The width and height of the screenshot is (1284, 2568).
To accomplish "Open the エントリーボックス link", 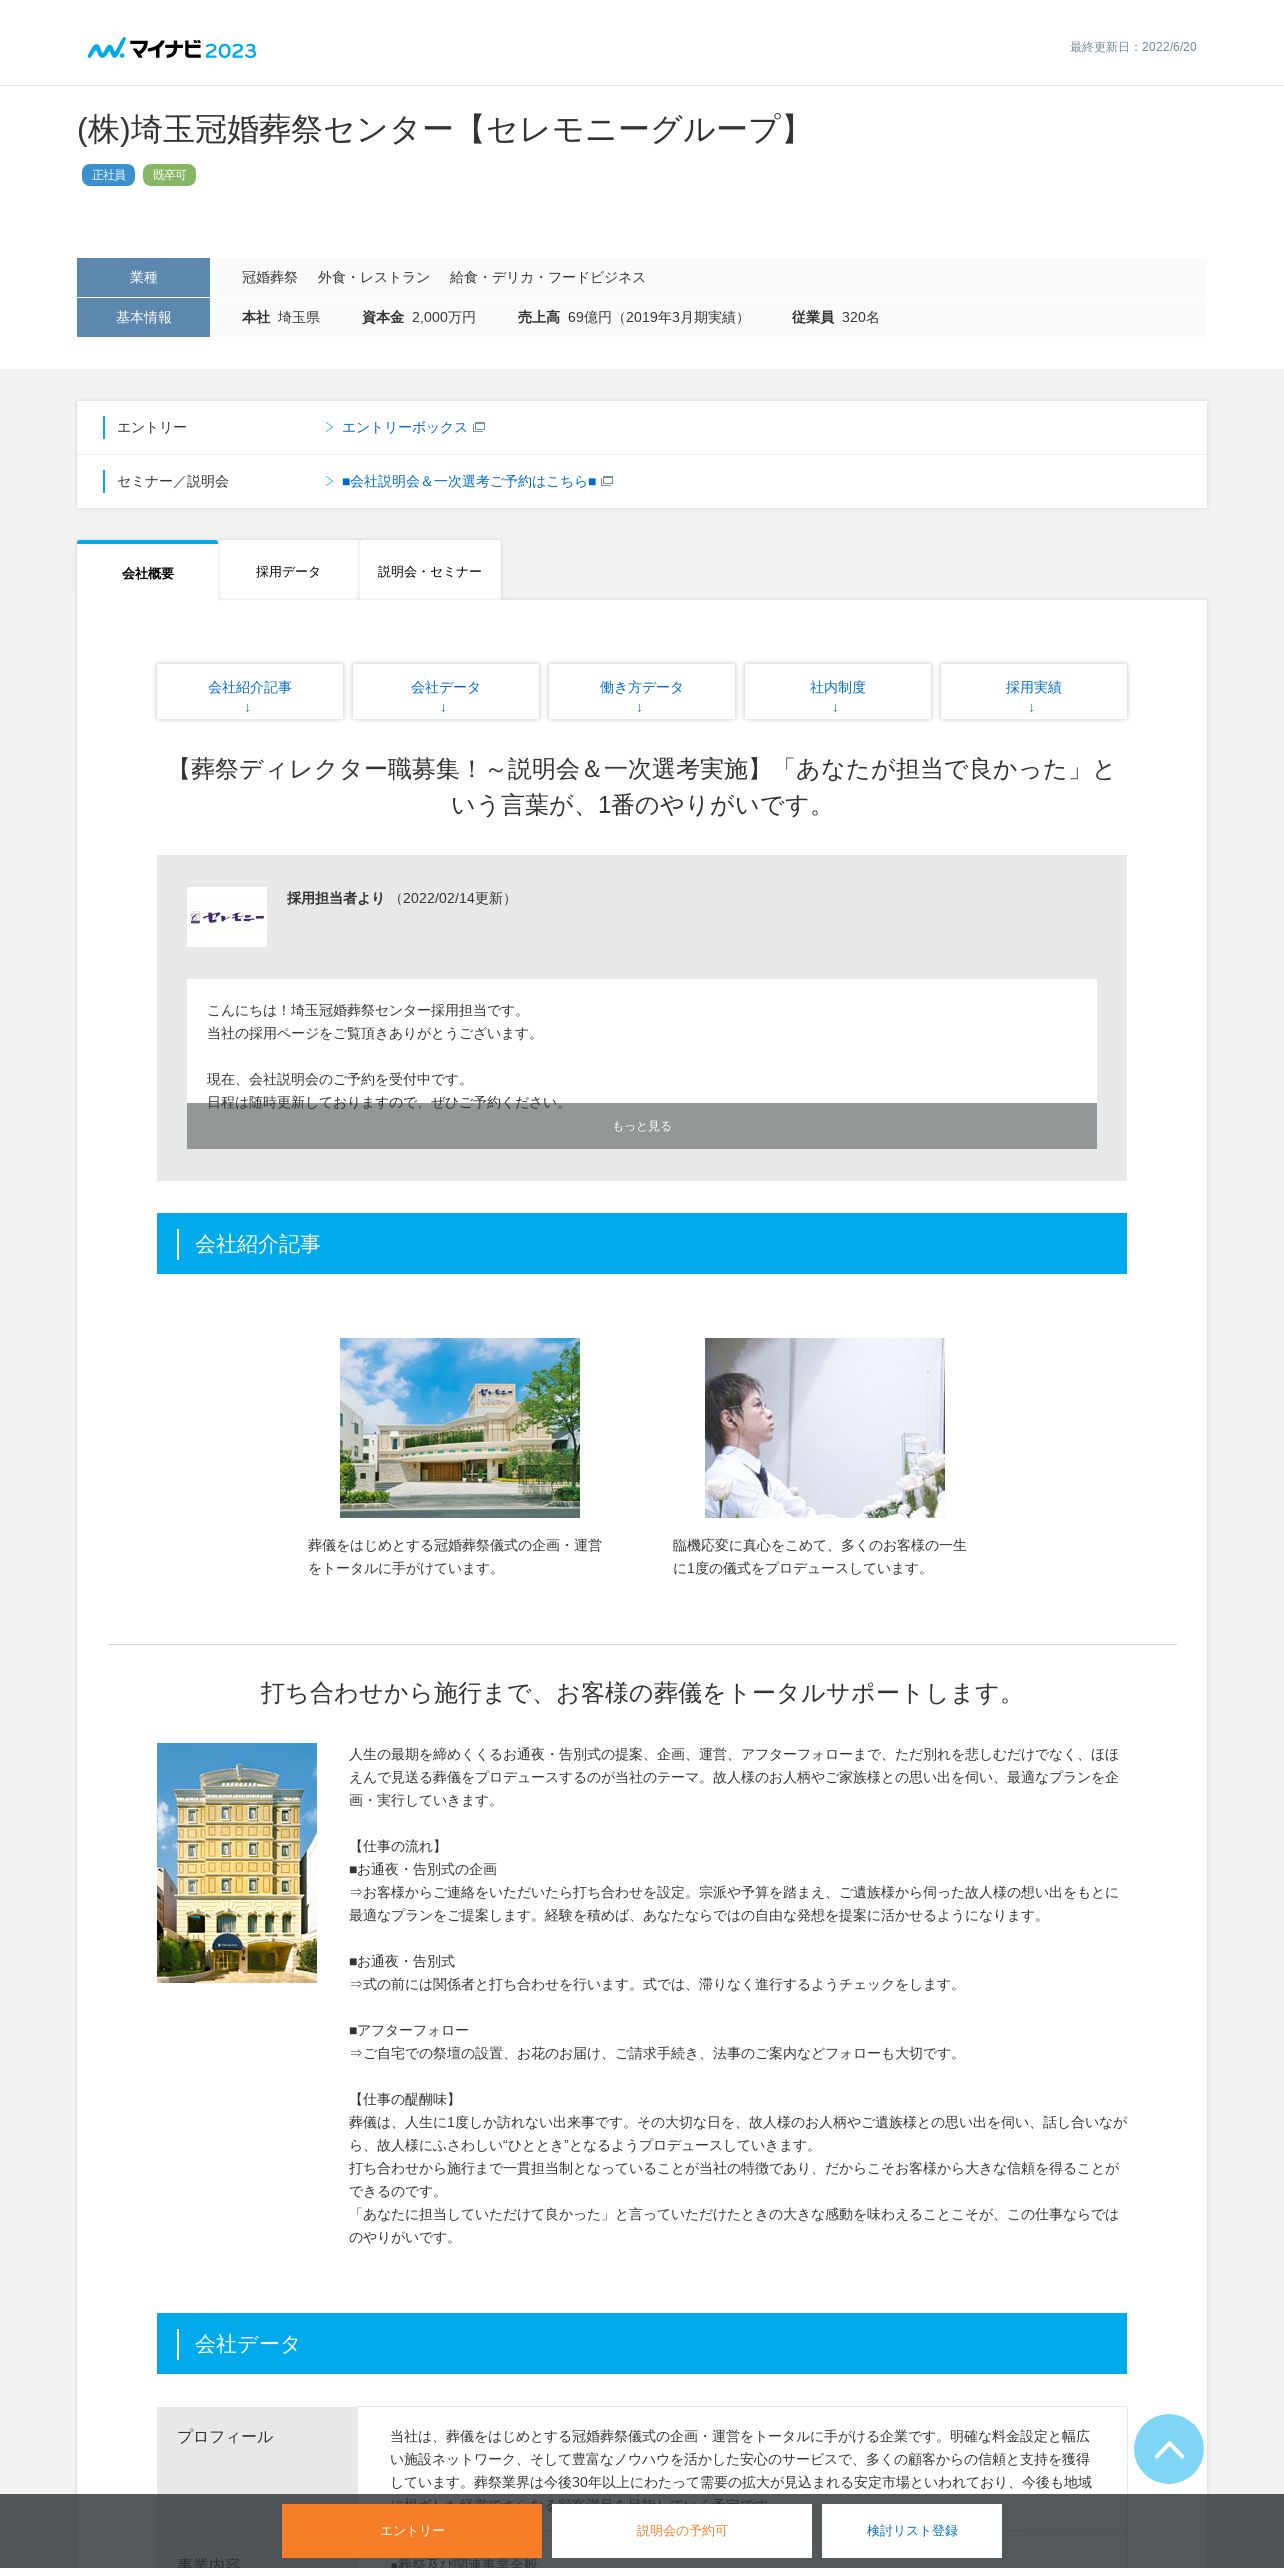I will click(404, 427).
